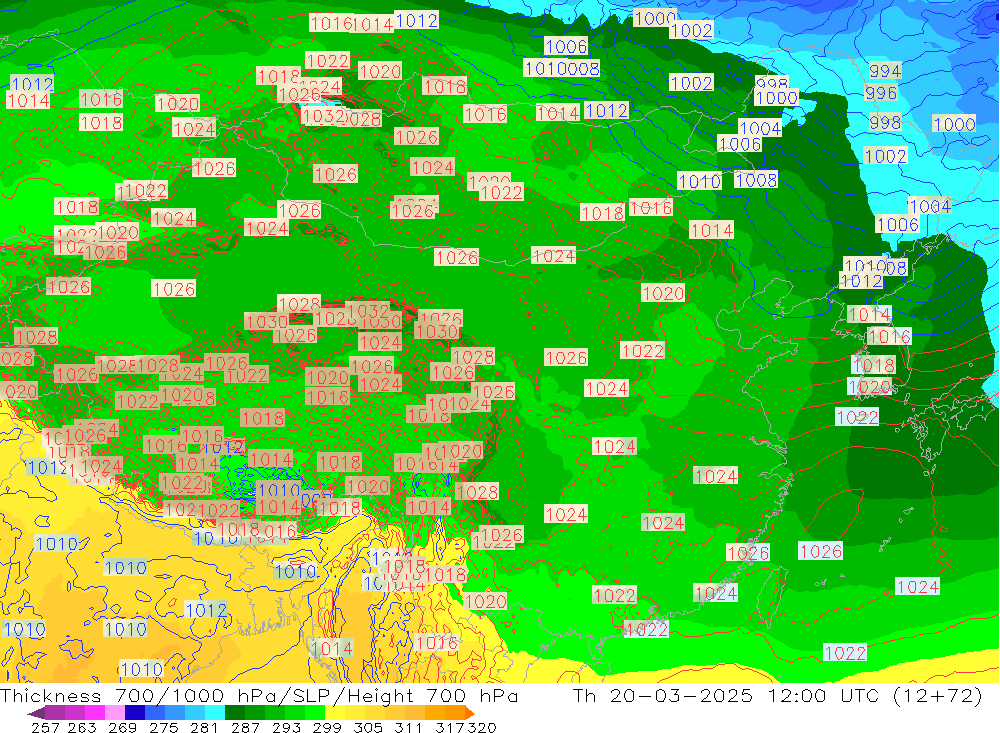1000x733 pixels.
Task: Click the legend value 299
Action: pyautogui.click(x=327, y=727)
